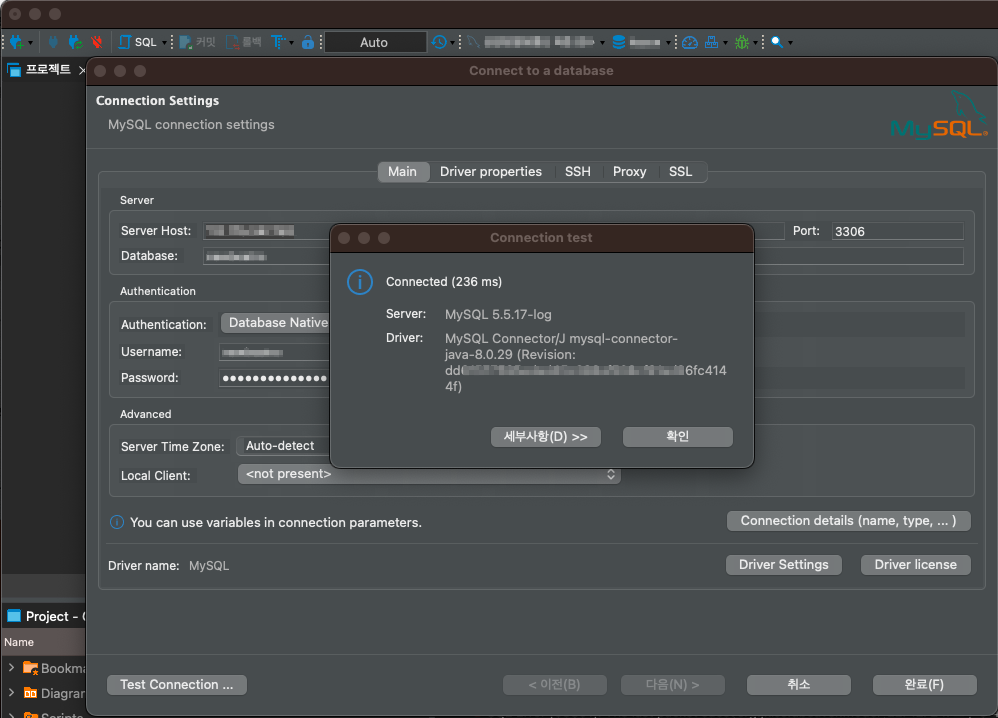Open the Auto transaction mode box
This screenshot has height=718, width=998.
[x=375, y=42]
